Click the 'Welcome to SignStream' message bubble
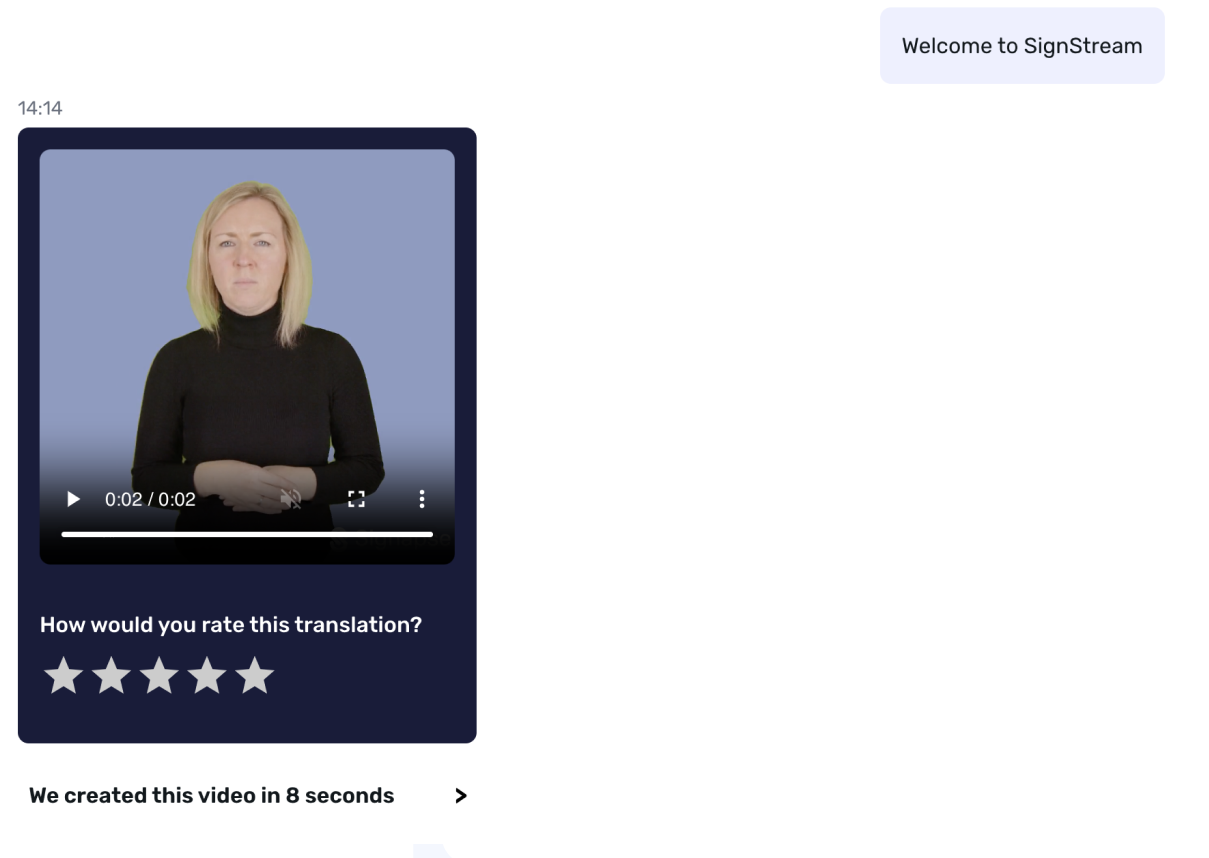This screenshot has height=858, width=1209. (x=1022, y=46)
